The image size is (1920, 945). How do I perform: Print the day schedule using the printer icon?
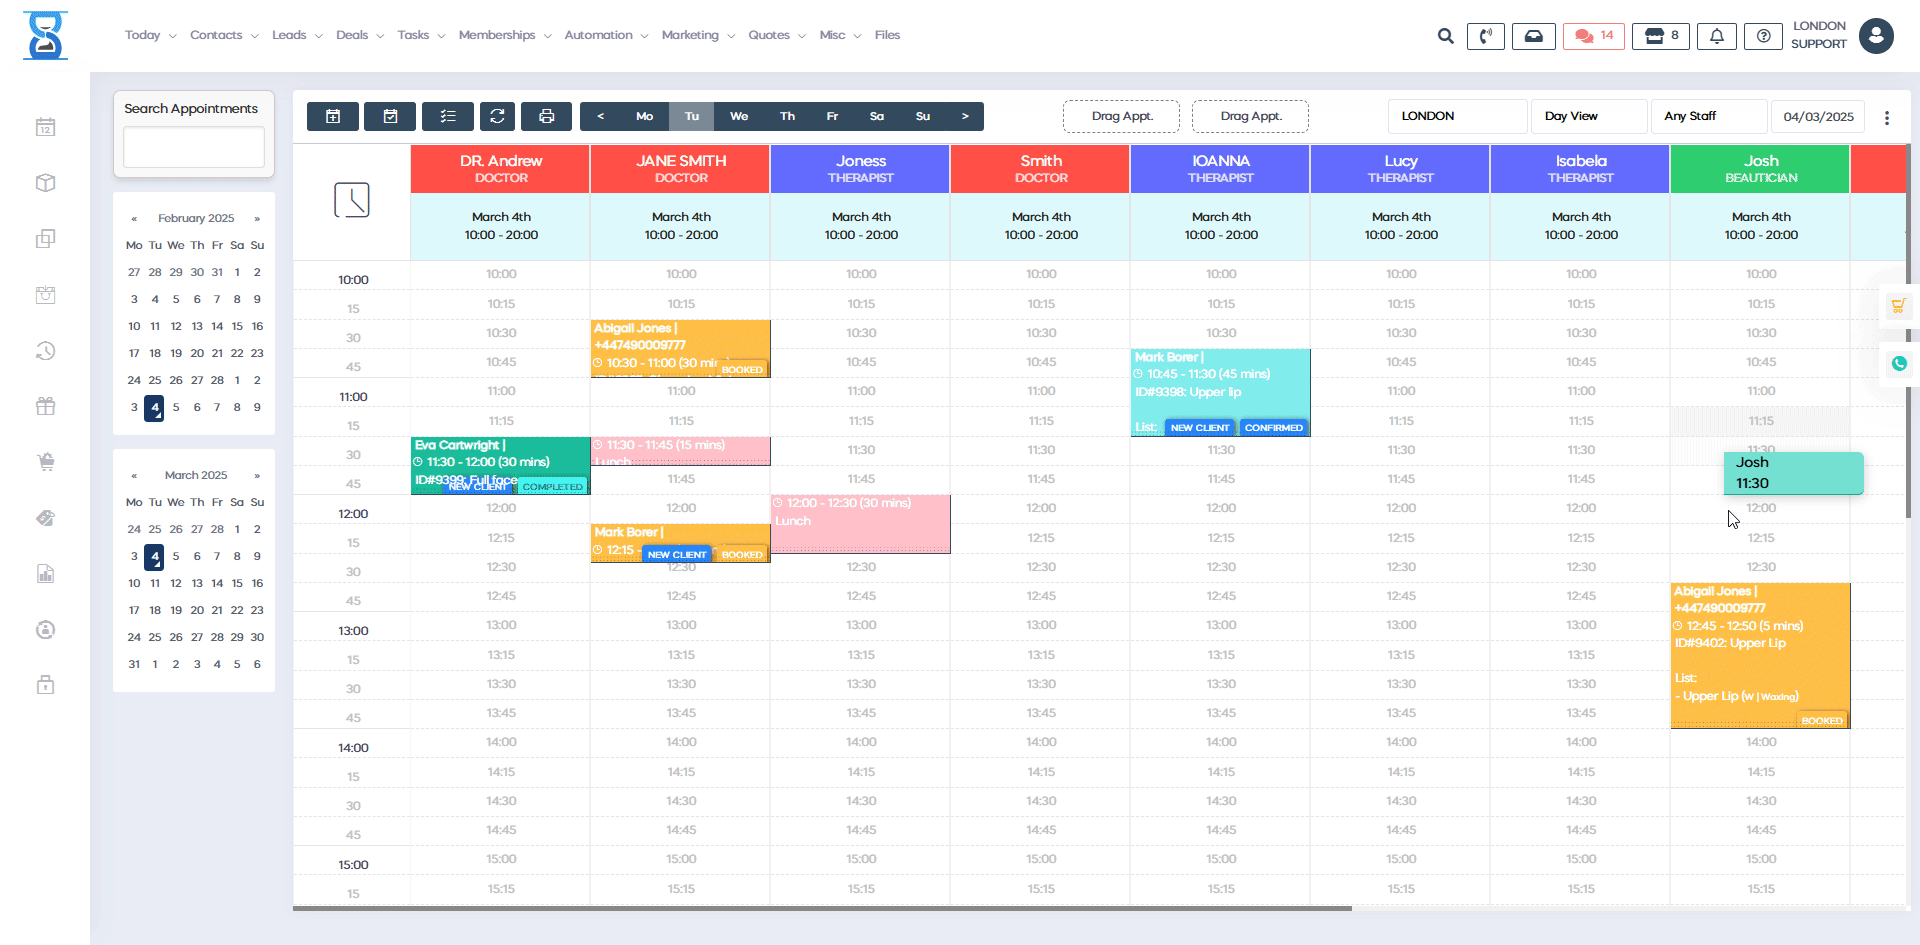[x=546, y=116]
